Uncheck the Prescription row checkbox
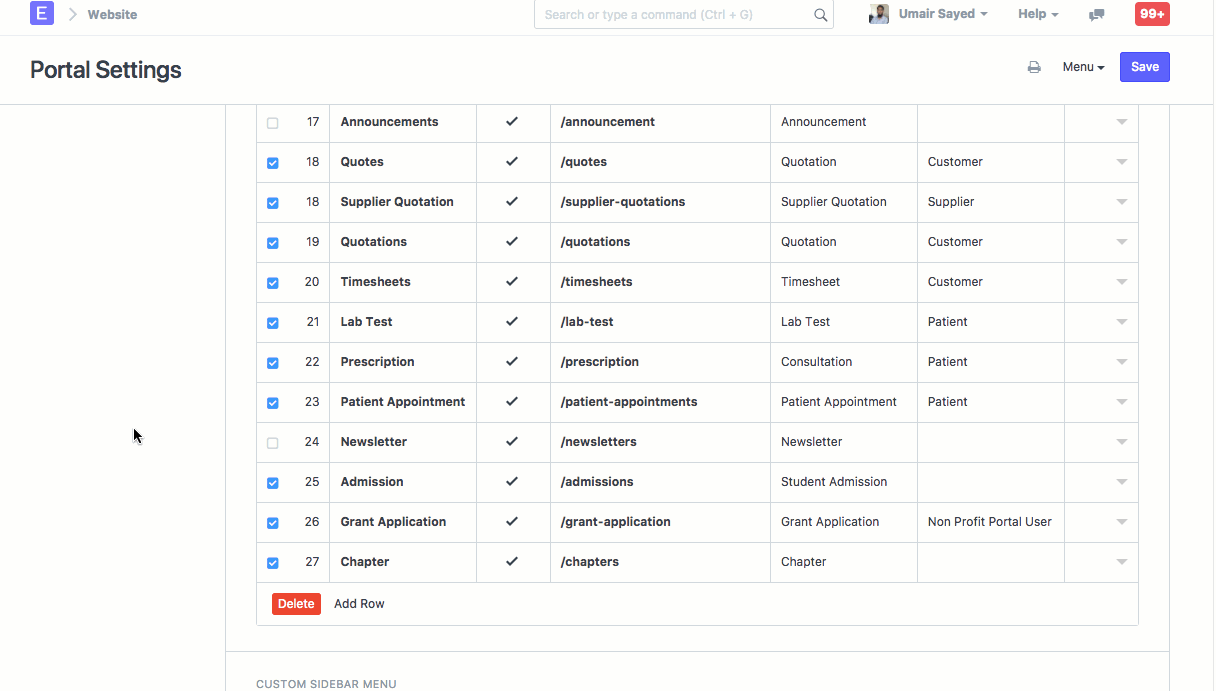The width and height of the screenshot is (1216, 691). click(273, 363)
